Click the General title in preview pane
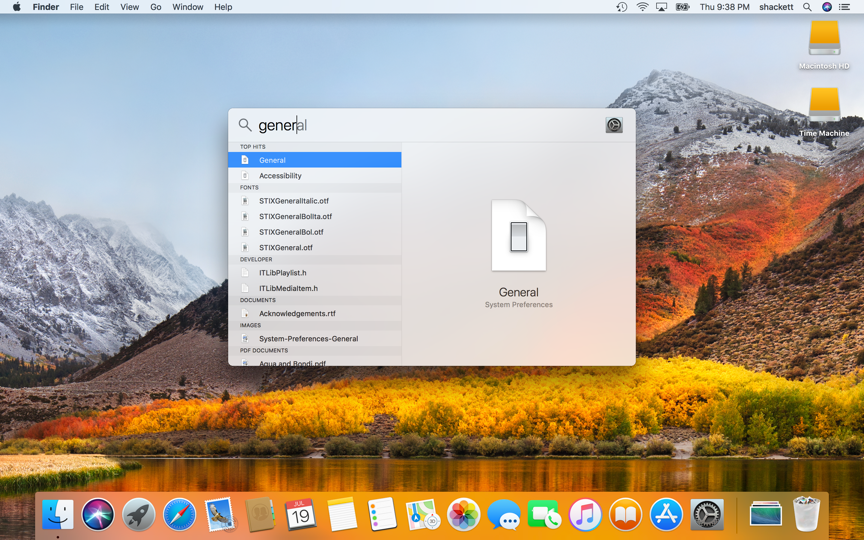This screenshot has height=540, width=864. [x=519, y=292]
